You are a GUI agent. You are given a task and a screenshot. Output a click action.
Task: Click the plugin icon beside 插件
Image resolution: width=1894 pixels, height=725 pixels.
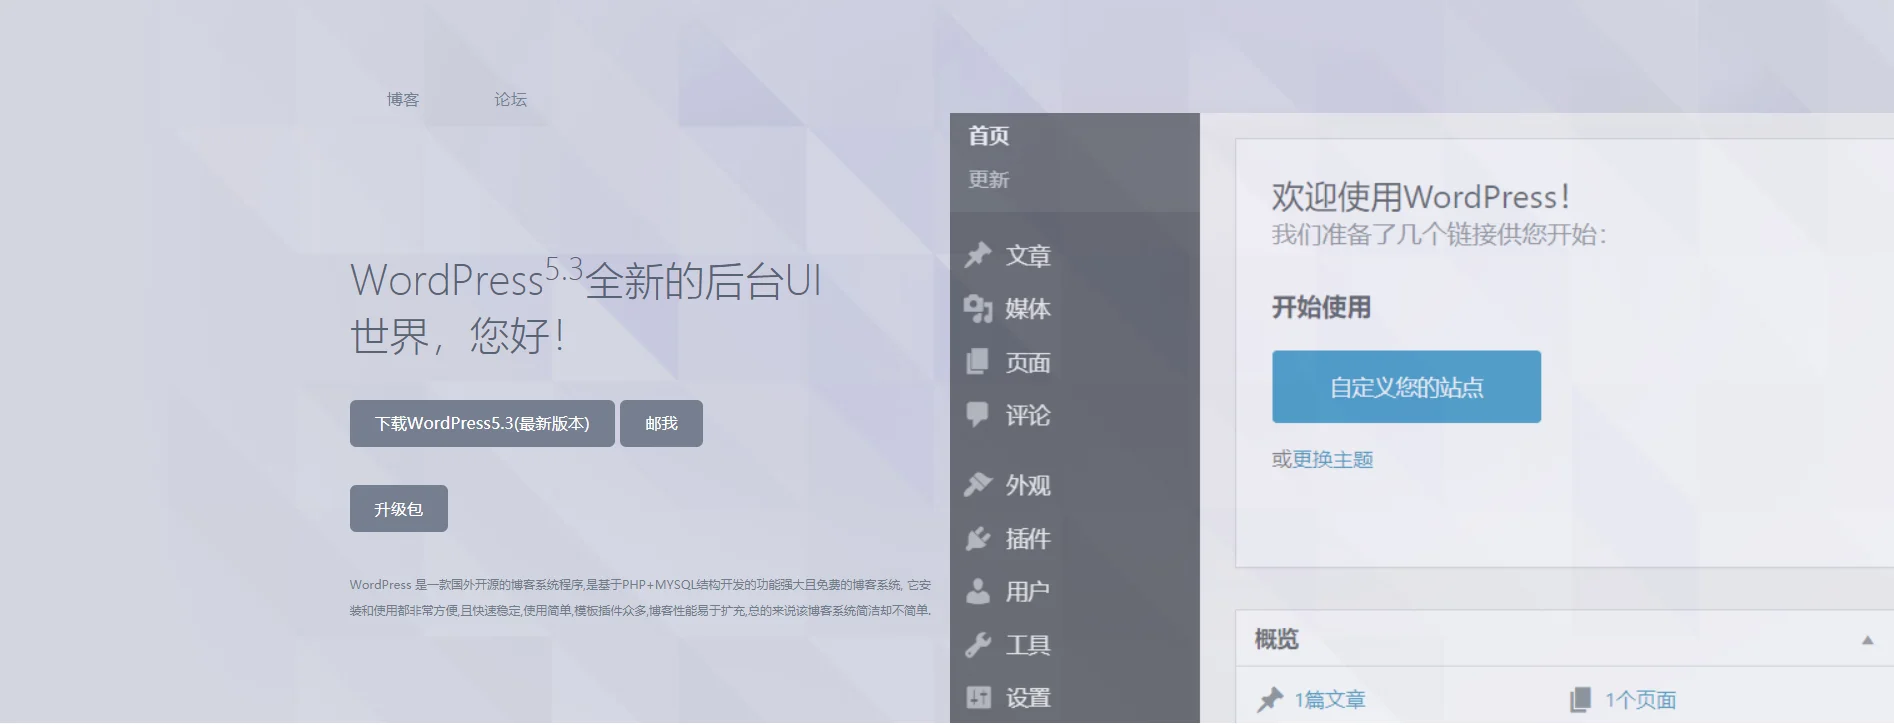(x=978, y=539)
